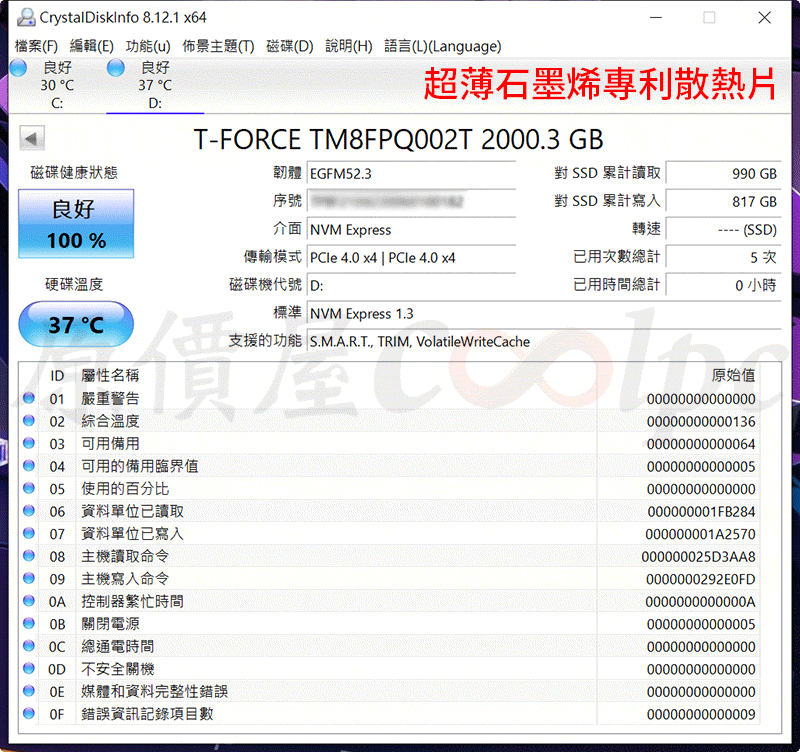The height and width of the screenshot is (752, 800).
Task: Select the D: drive 37 °C tab
Action: (x=155, y=85)
